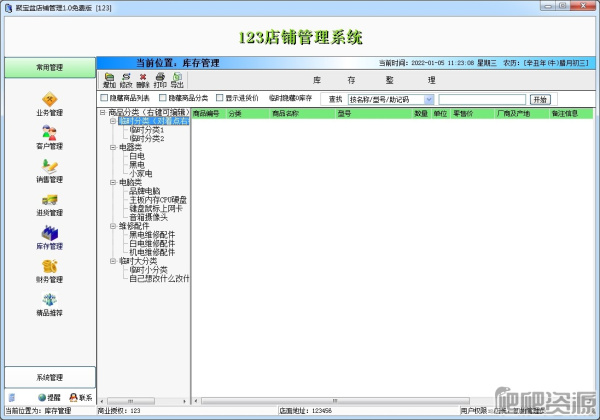Click the title bar application icon

(x=8, y=8)
